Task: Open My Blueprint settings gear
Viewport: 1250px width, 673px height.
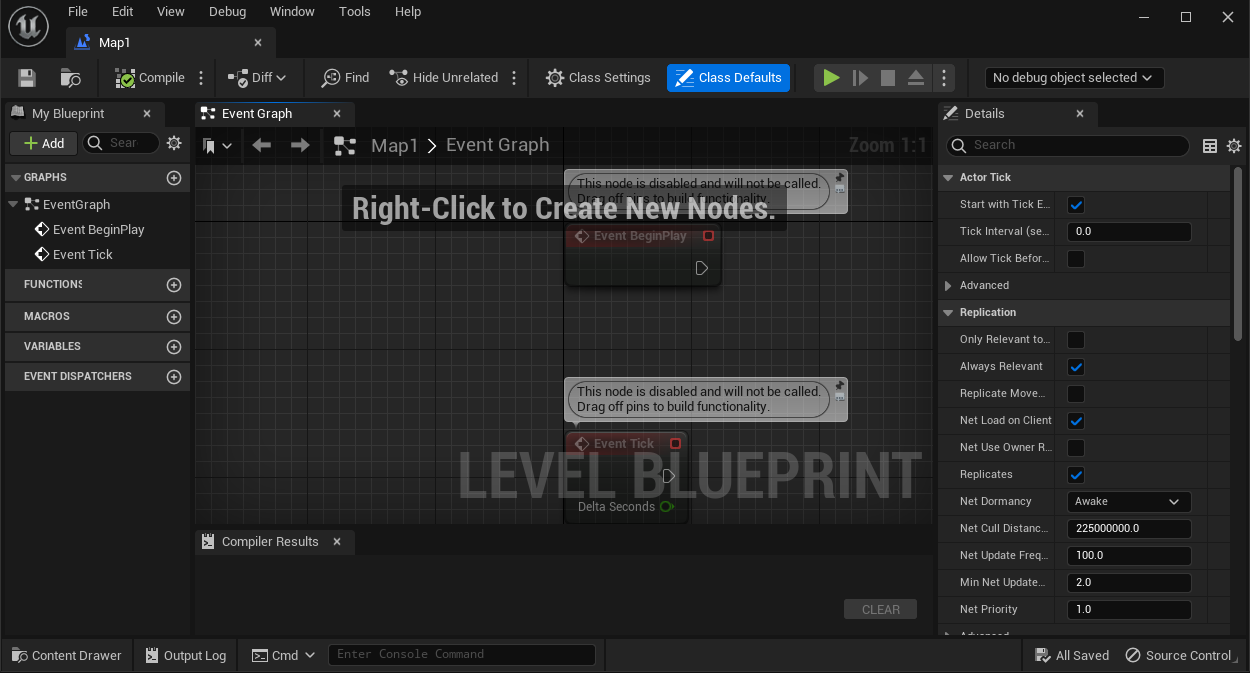Action: tap(174, 143)
